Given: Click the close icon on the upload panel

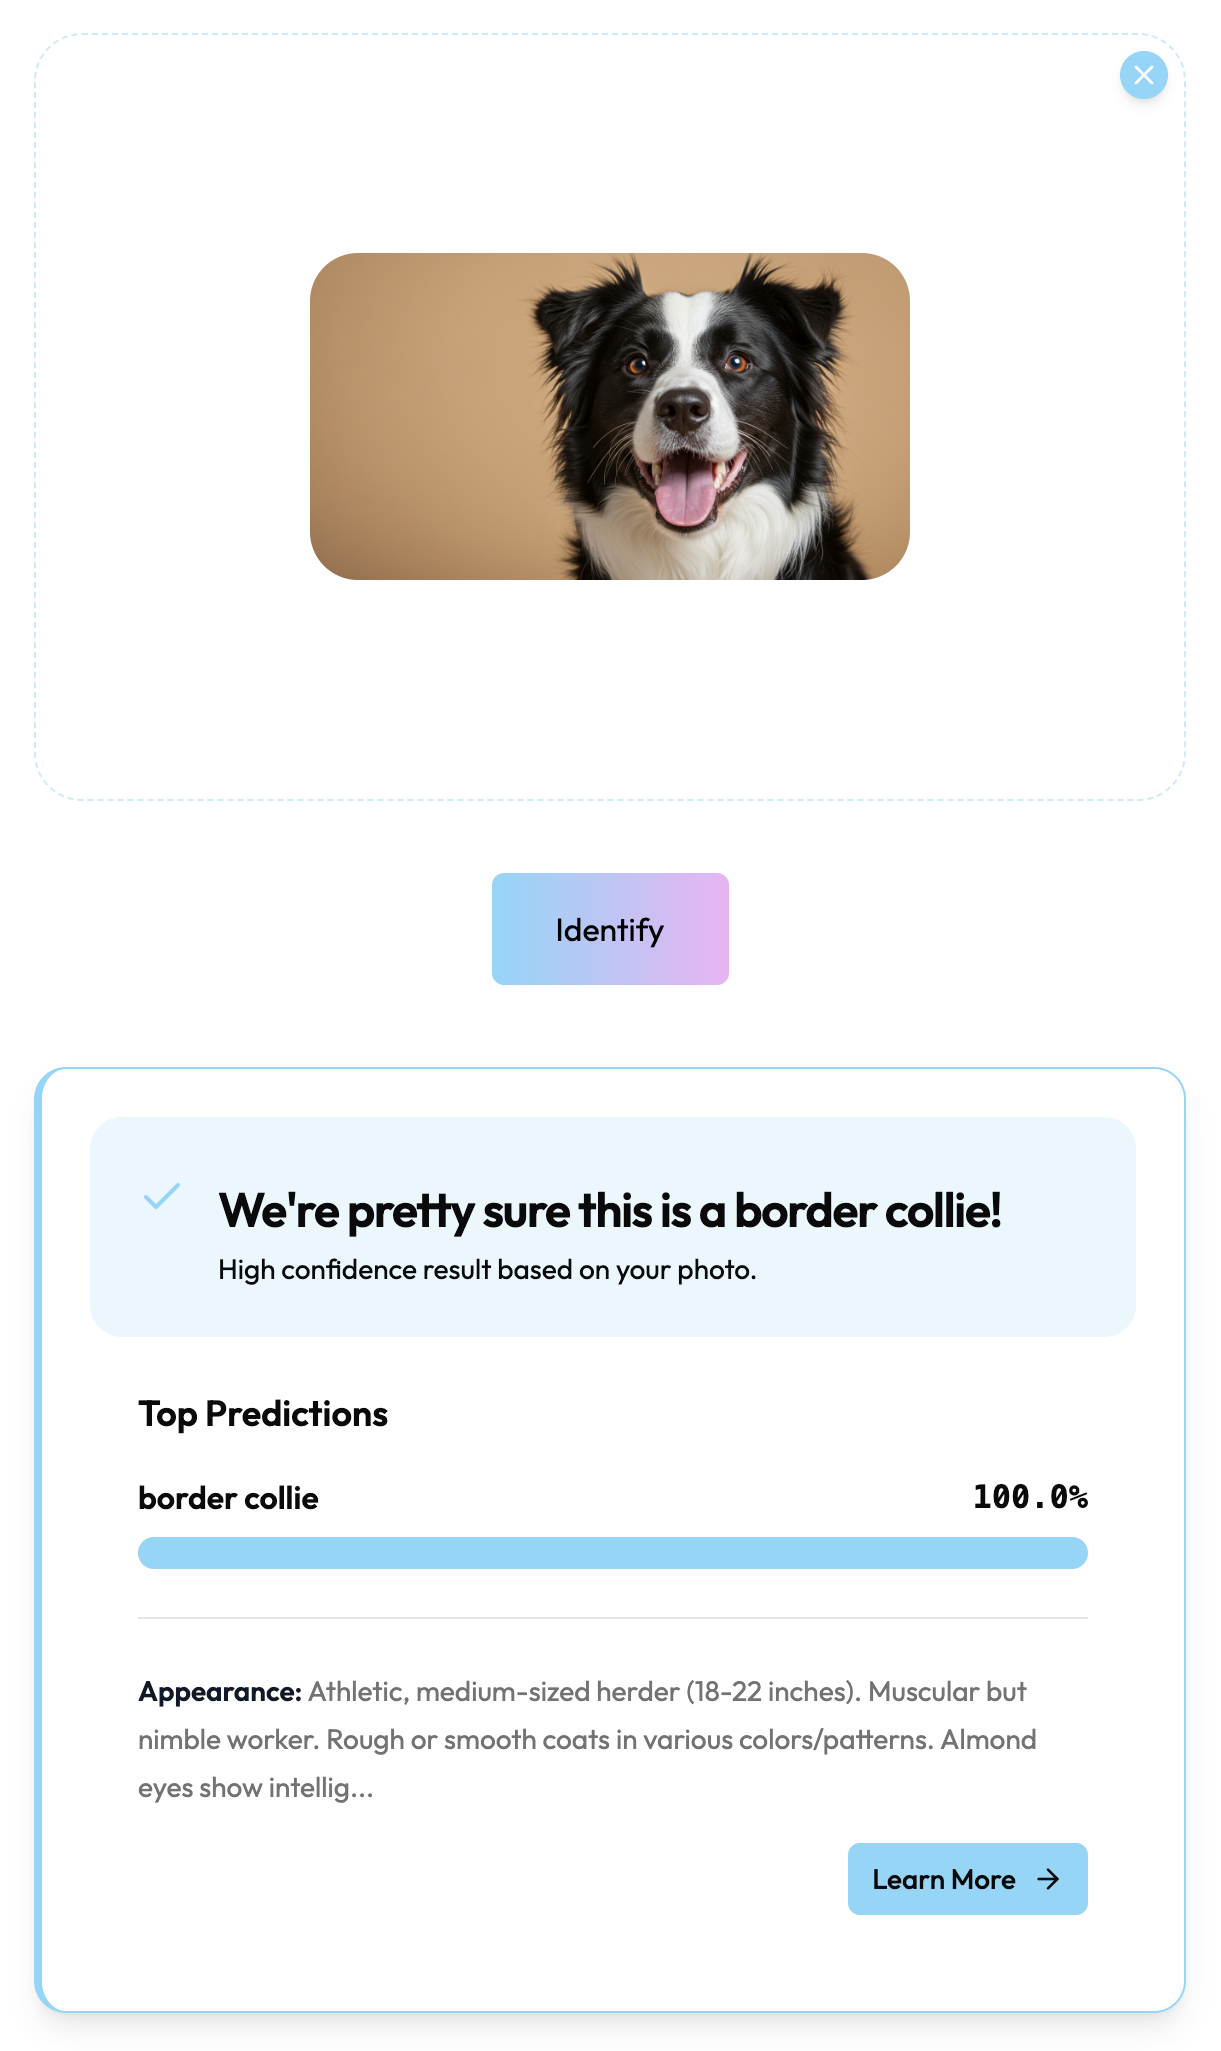Looking at the screenshot, I should point(1144,75).
